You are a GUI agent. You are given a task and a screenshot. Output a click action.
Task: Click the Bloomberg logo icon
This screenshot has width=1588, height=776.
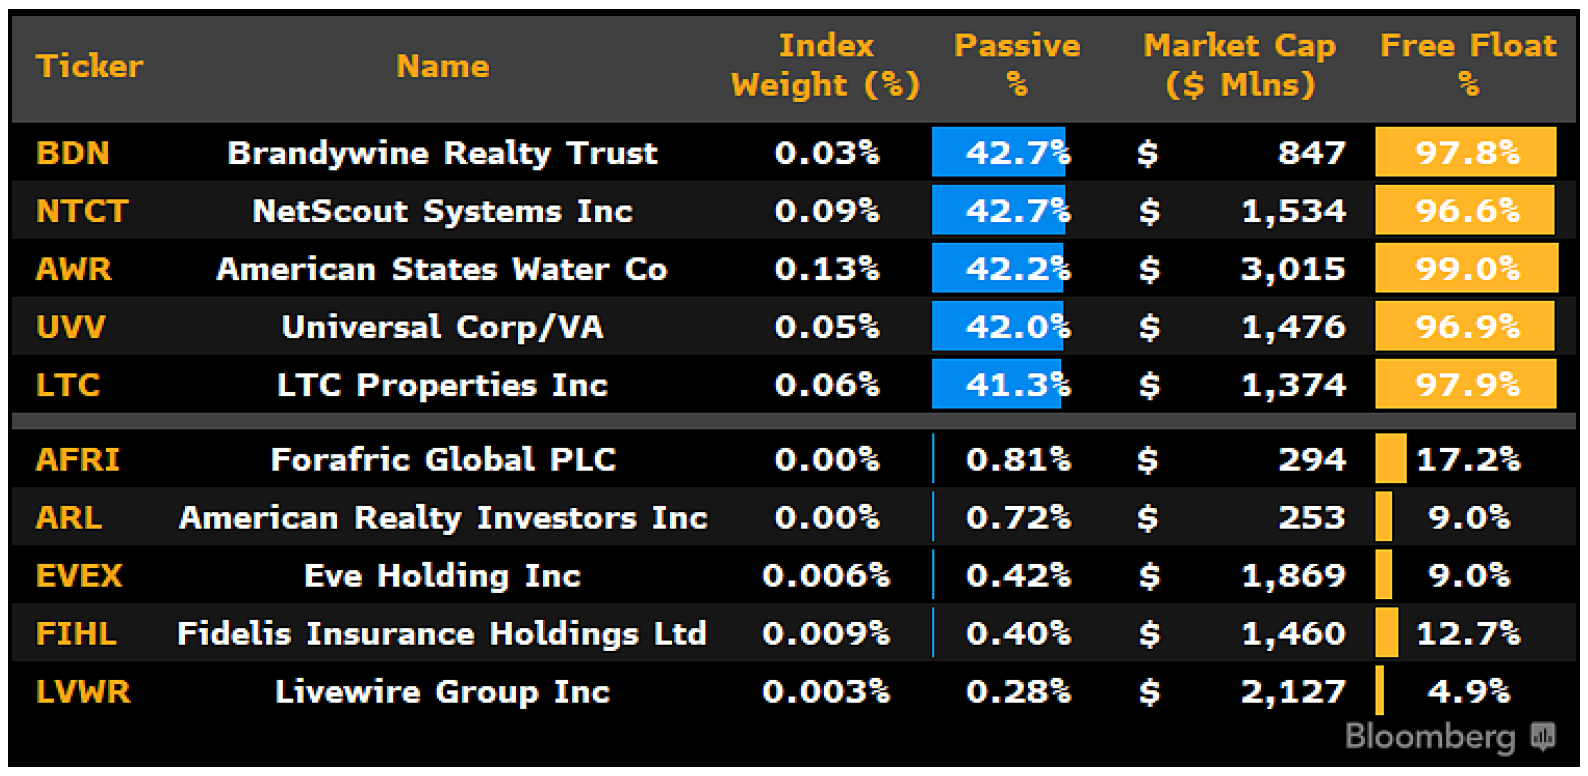1543,737
